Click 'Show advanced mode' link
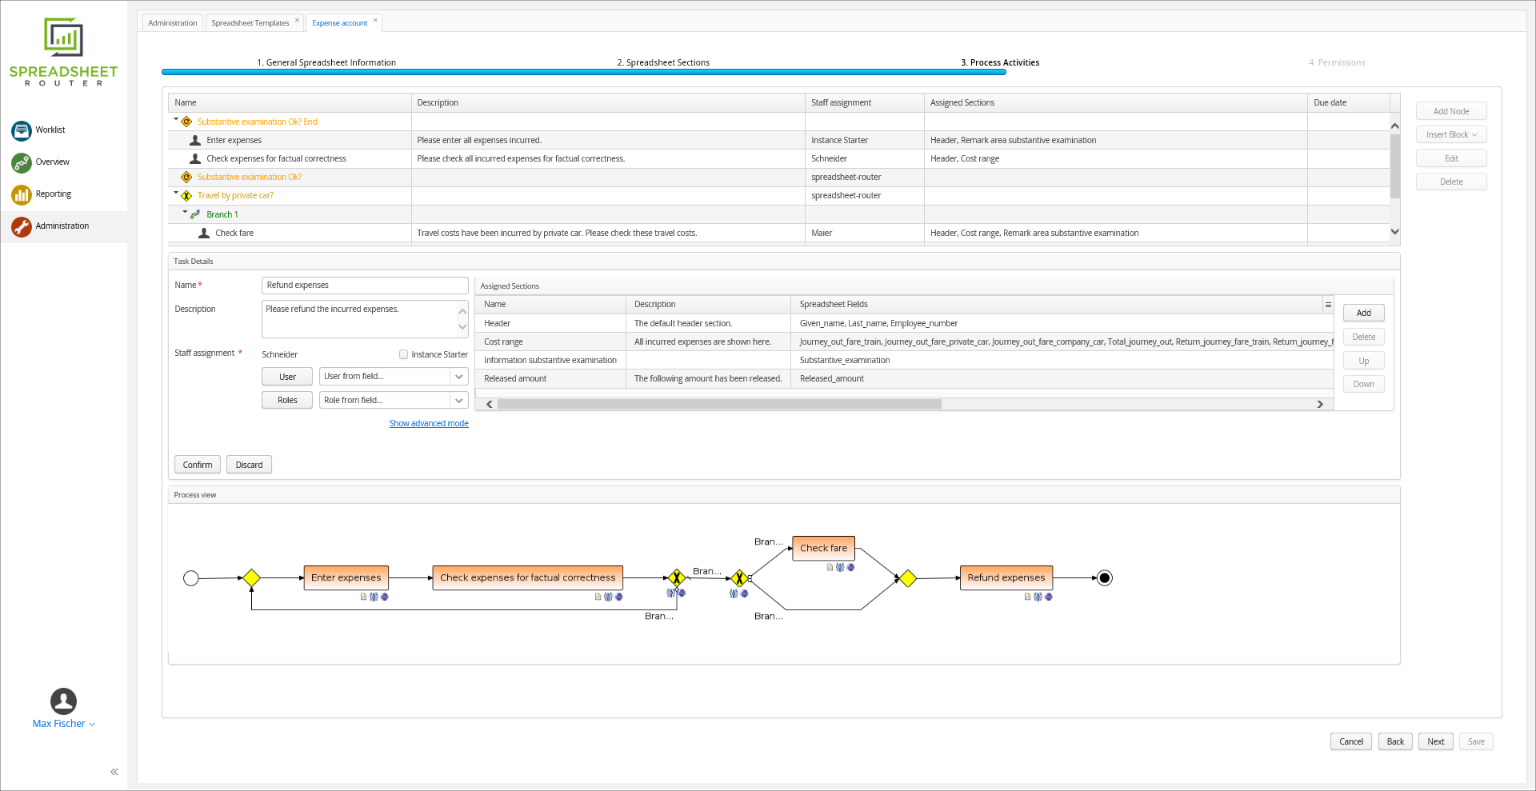Image resolution: width=1536 pixels, height=791 pixels. [x=429, y=423]
